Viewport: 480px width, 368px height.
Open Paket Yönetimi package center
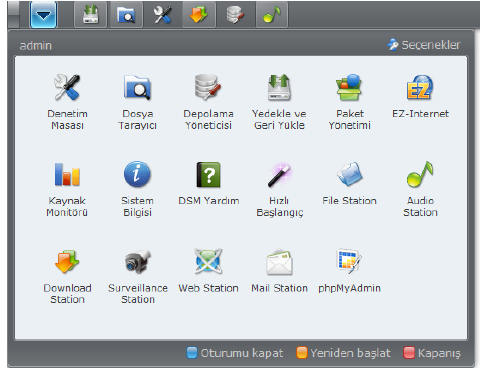pos(349,87)
